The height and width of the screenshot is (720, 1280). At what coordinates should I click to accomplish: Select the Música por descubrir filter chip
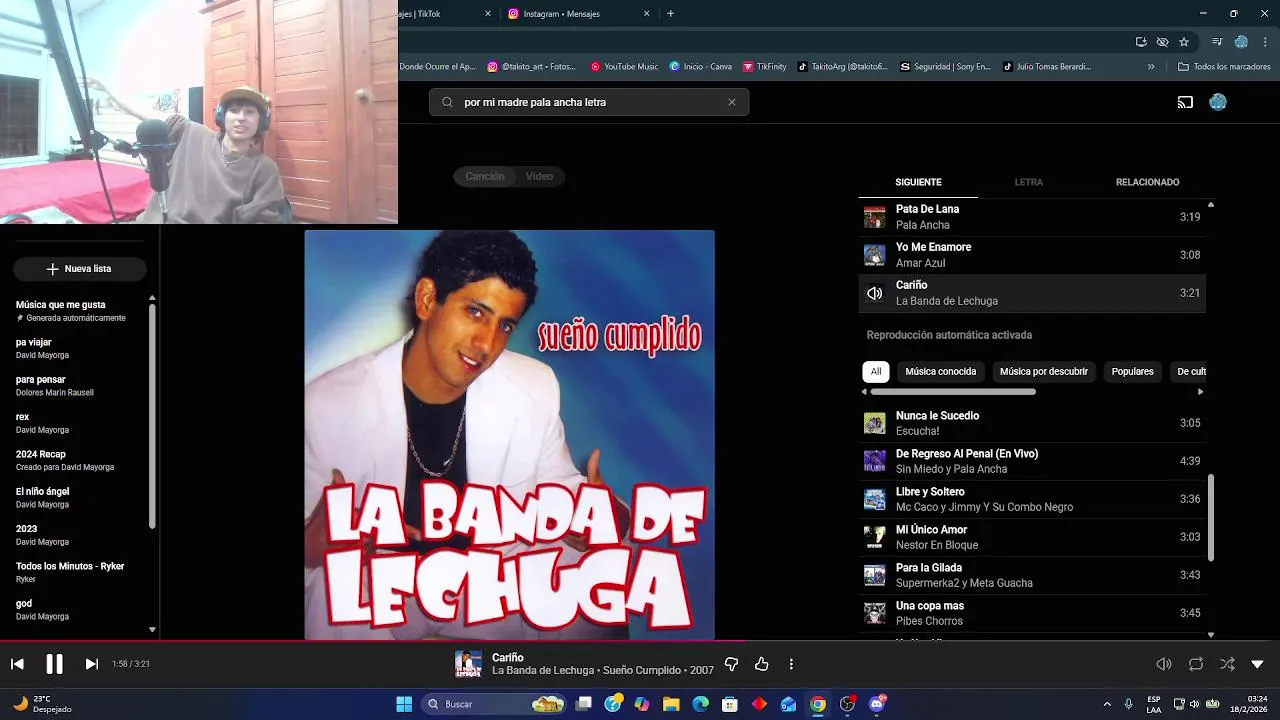[x=1044, y=371]
